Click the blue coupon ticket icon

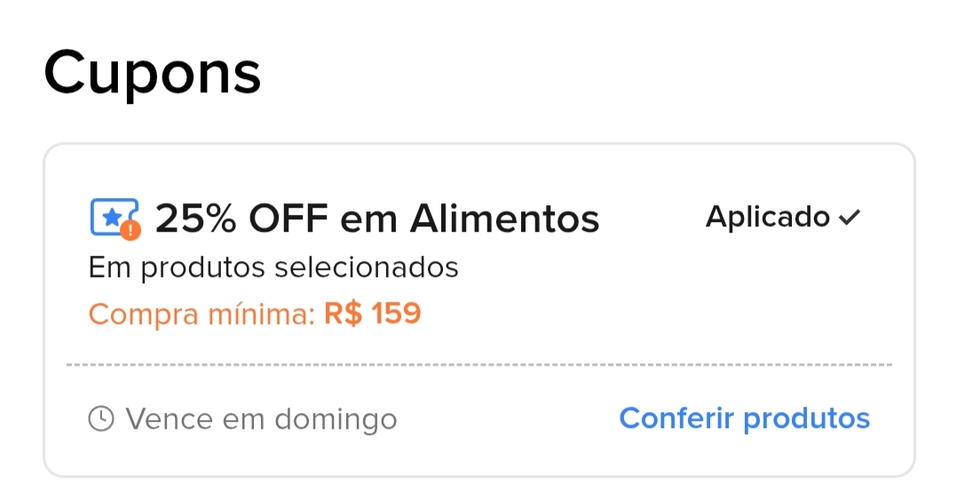click(x=112, y=217)
